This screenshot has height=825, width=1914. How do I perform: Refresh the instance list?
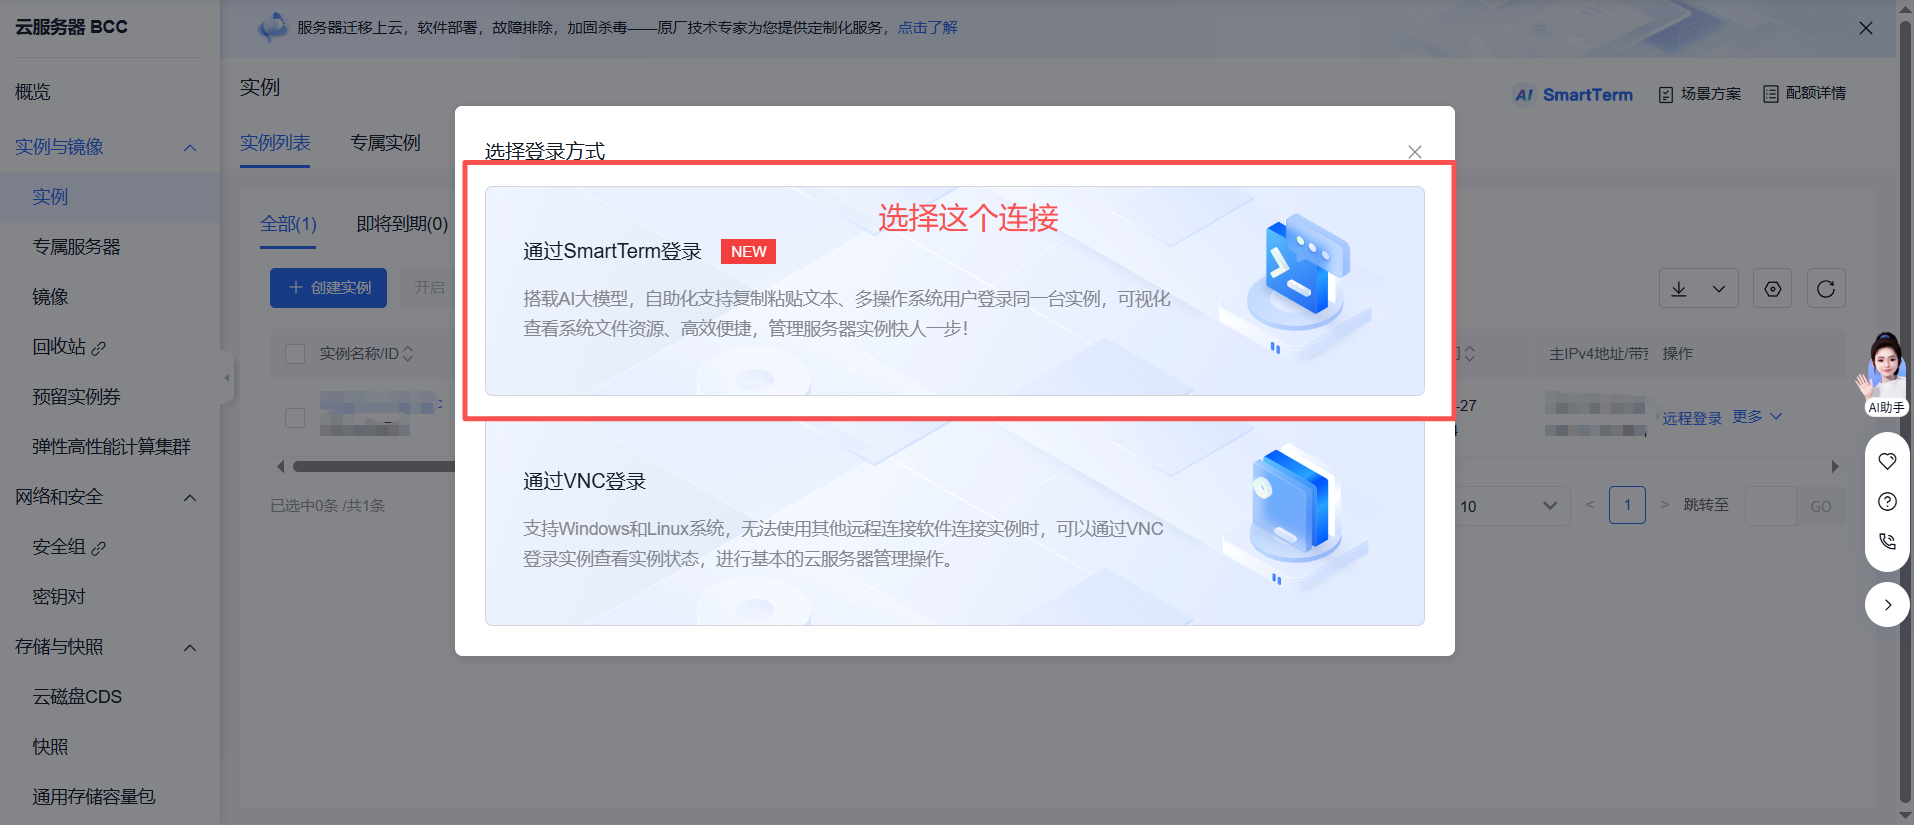pos(1826,289)
